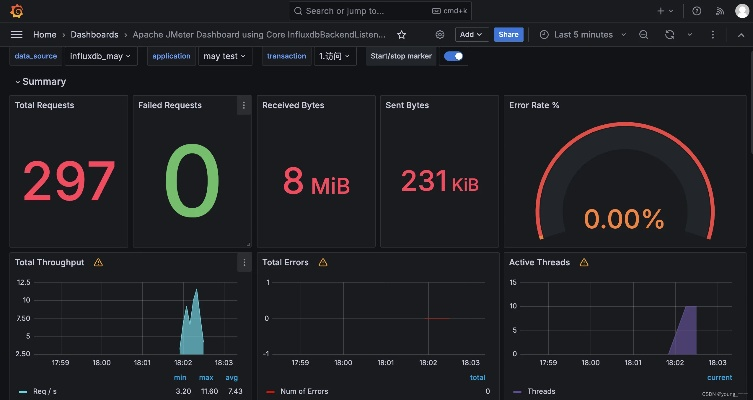Toggle the Req / s legend series

45,391
